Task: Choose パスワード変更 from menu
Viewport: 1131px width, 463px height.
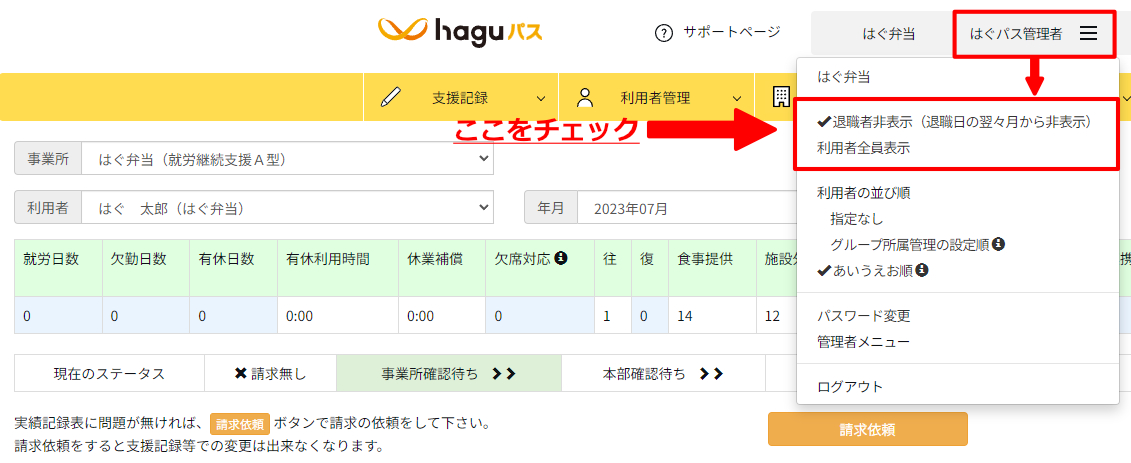Action: pyautogui.click(x=863, y=316)
